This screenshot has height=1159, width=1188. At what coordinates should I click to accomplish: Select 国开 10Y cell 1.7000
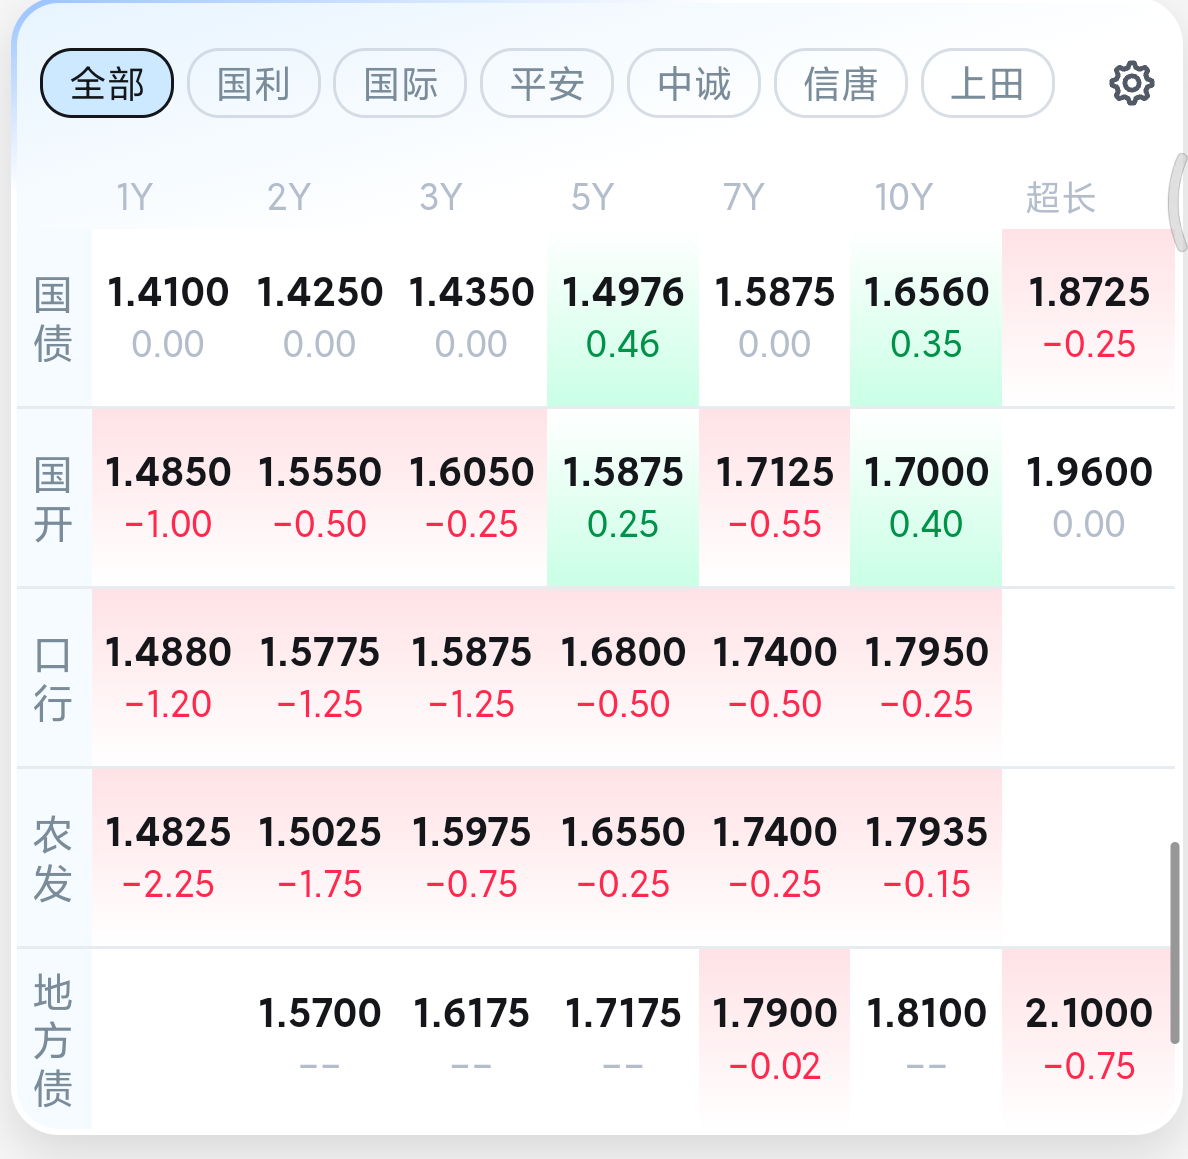[926, 498]
